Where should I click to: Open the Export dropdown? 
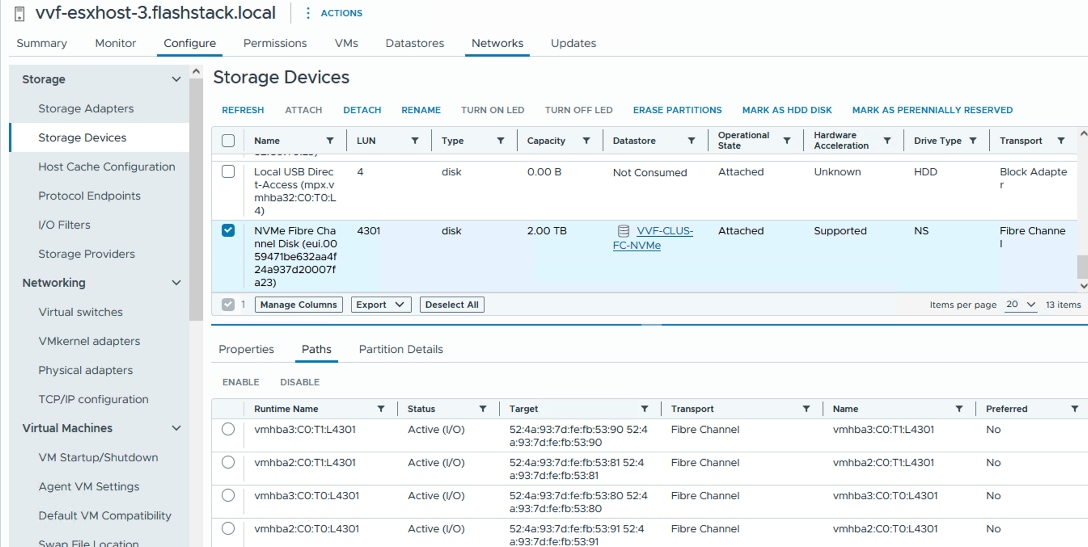[x=380, y=305]
